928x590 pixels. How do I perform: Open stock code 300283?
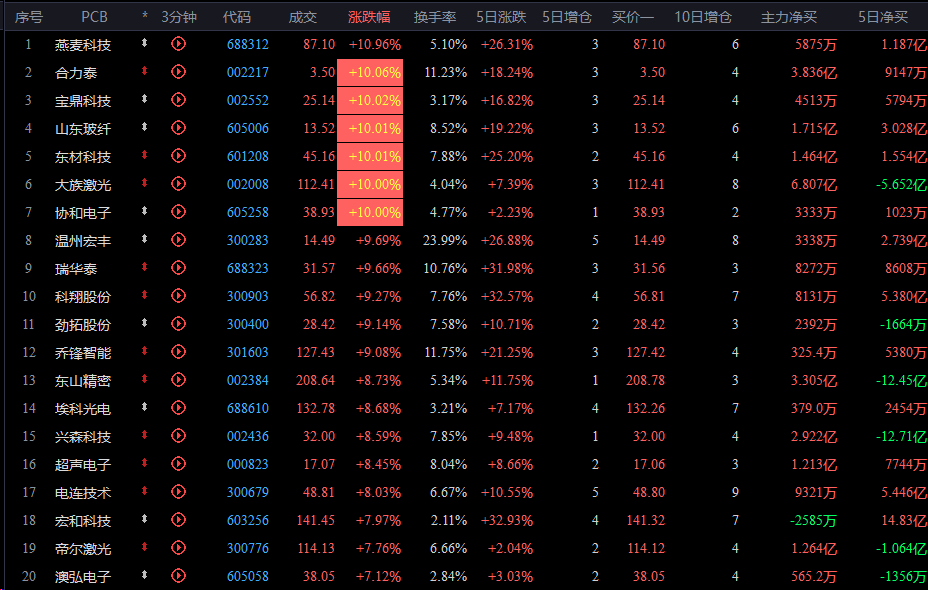(247, 240)
